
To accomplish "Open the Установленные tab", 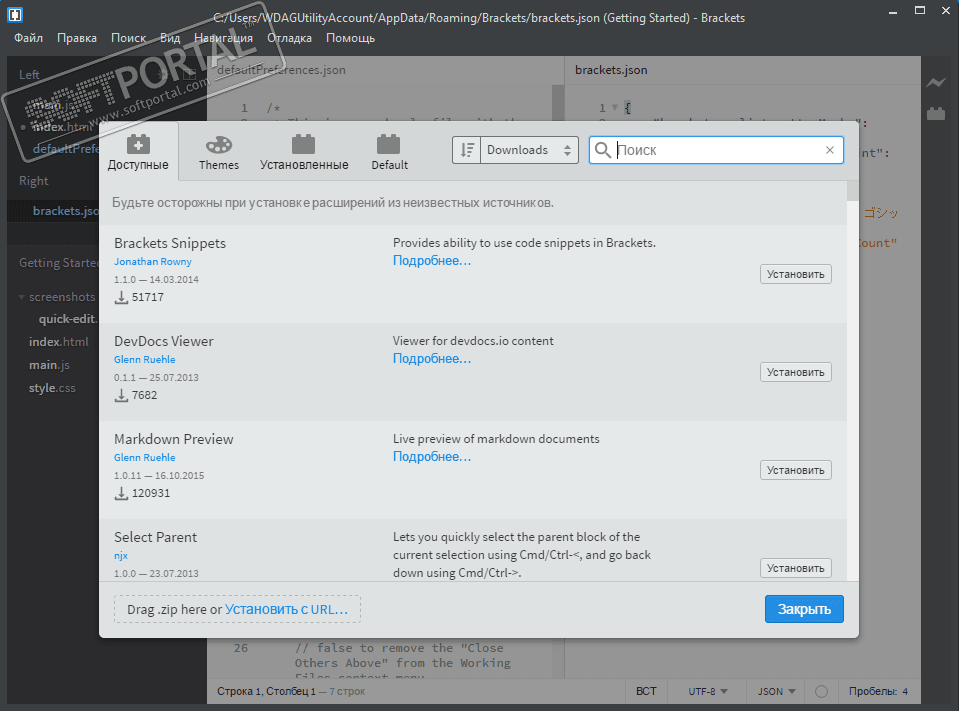I will 304,152.
